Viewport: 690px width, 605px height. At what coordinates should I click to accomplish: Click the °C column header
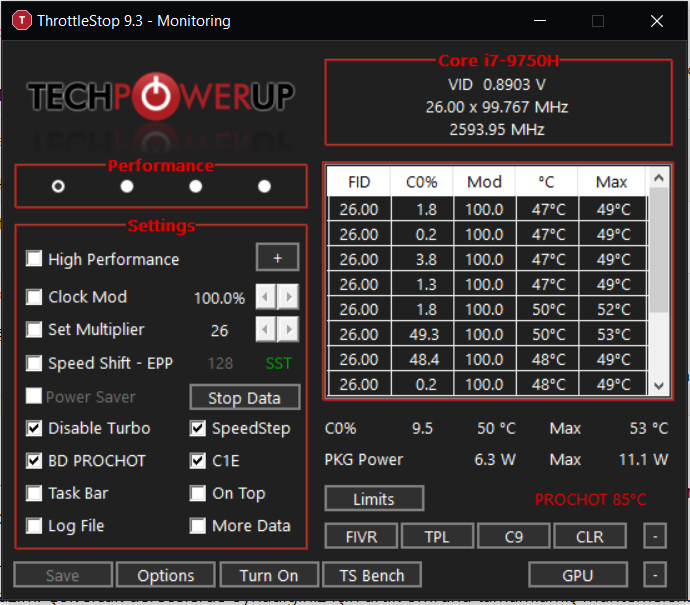click(547, 182)
